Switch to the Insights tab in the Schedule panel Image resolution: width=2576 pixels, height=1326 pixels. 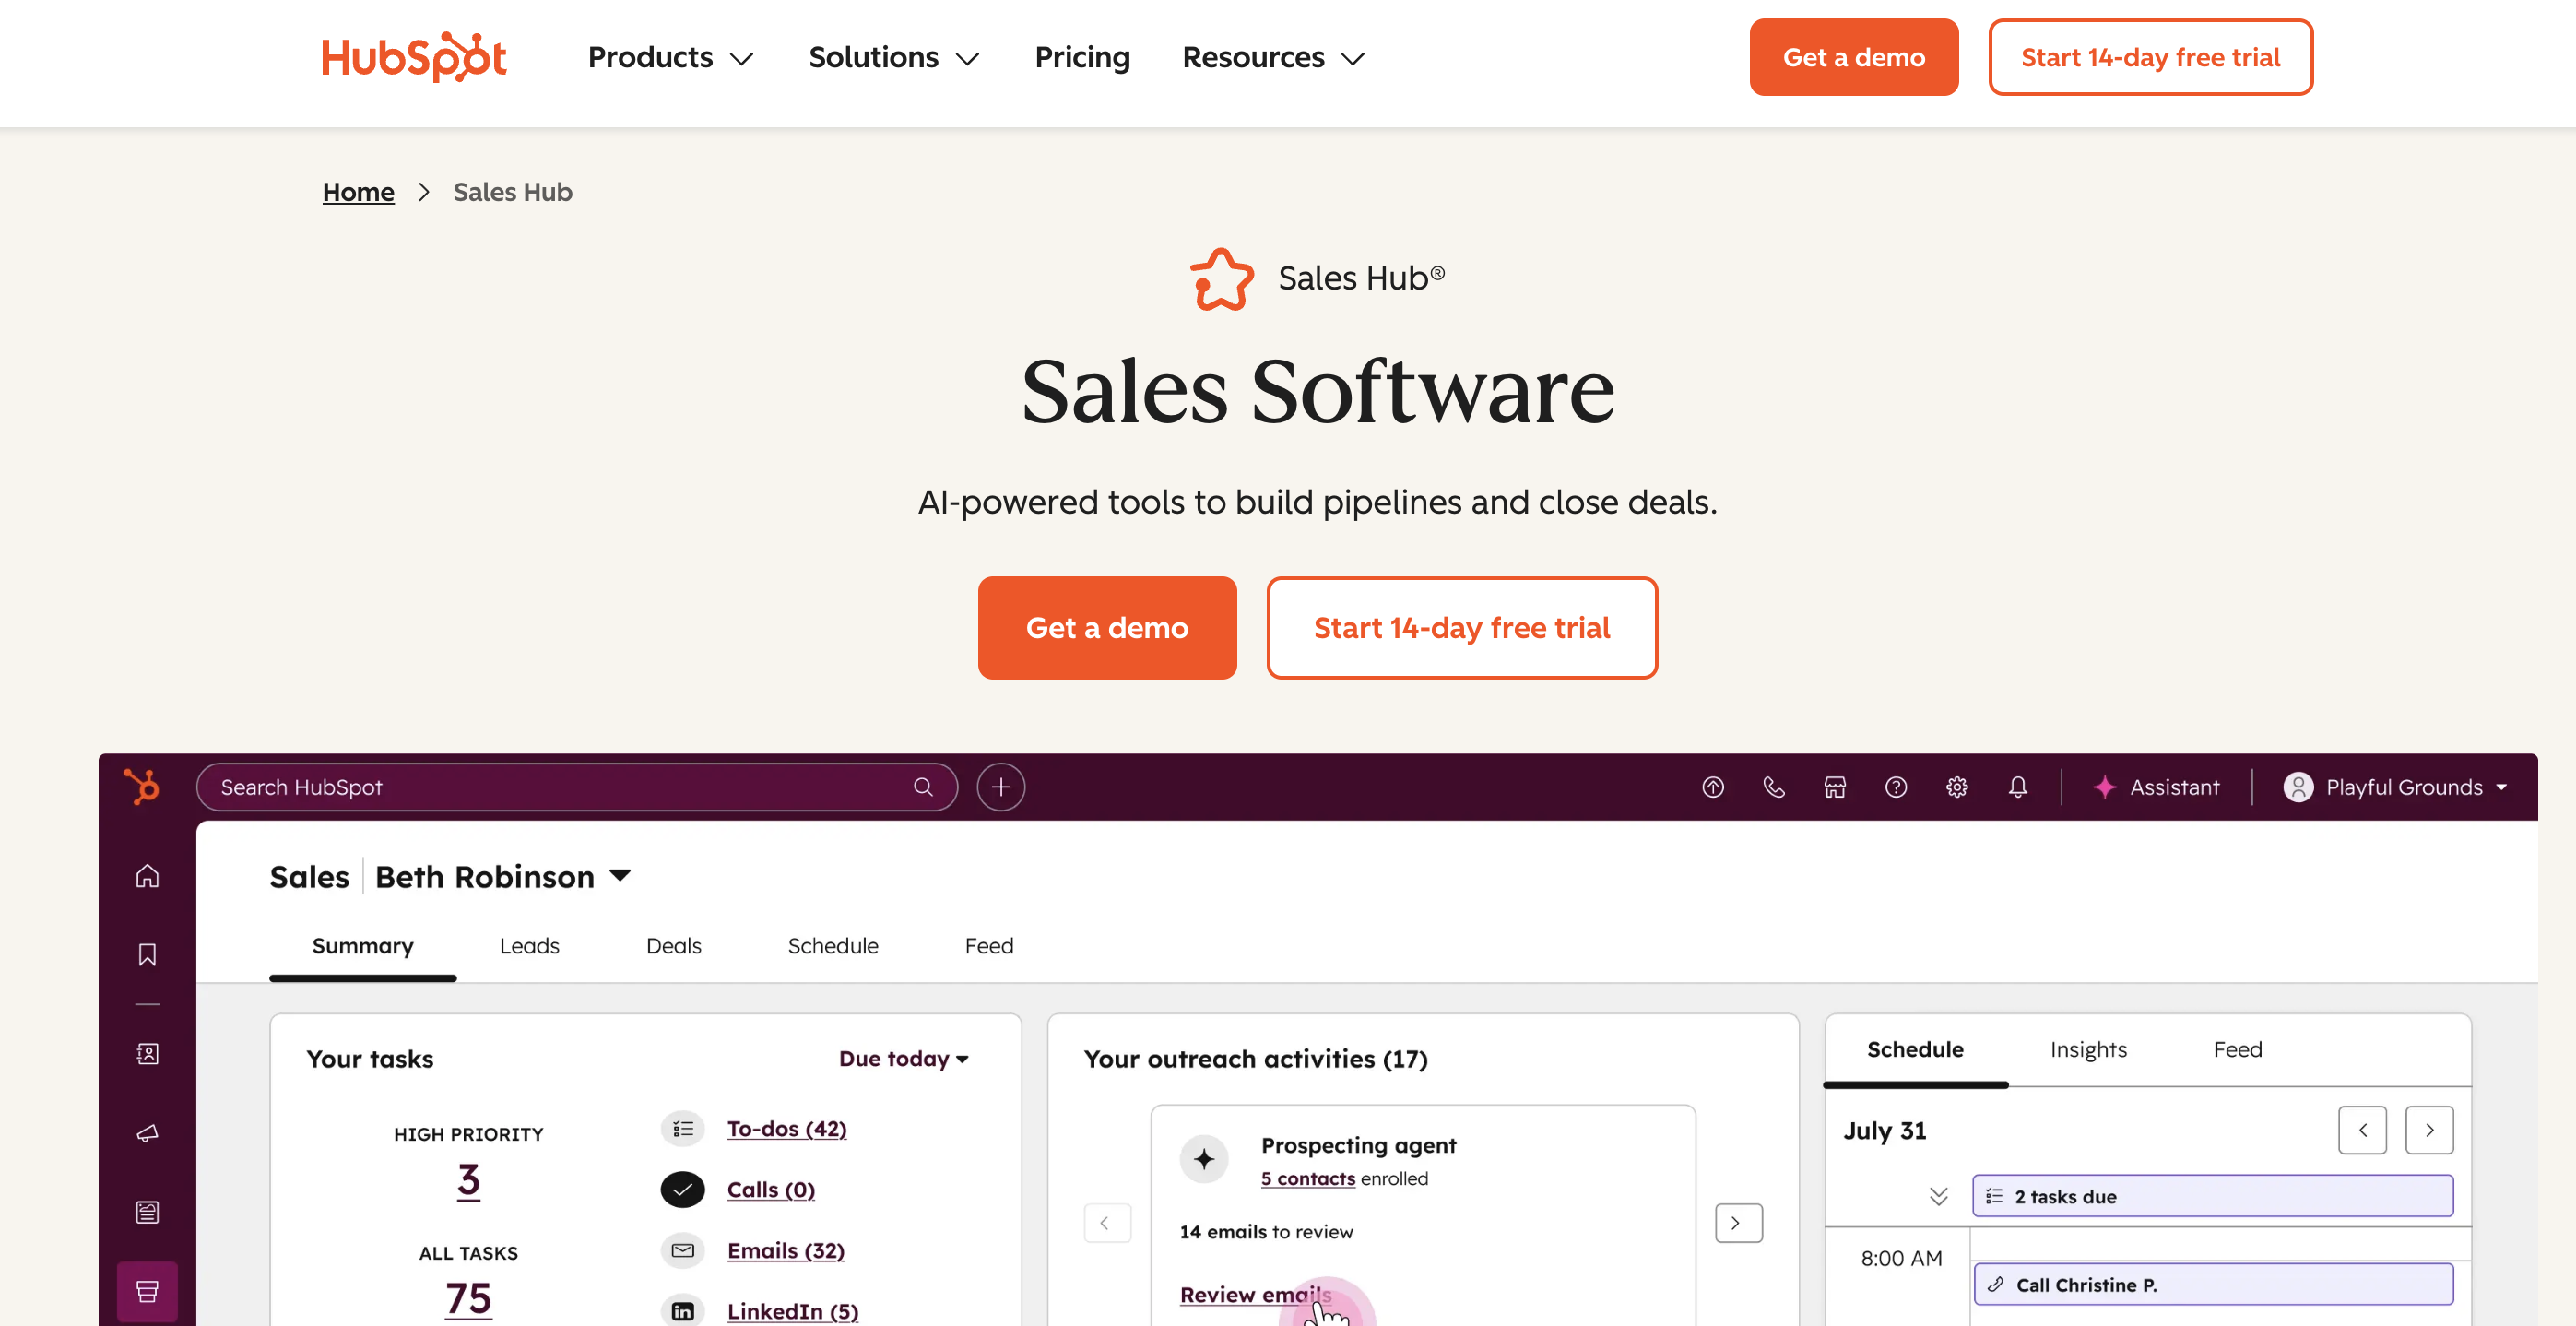coord(2088,1049)
